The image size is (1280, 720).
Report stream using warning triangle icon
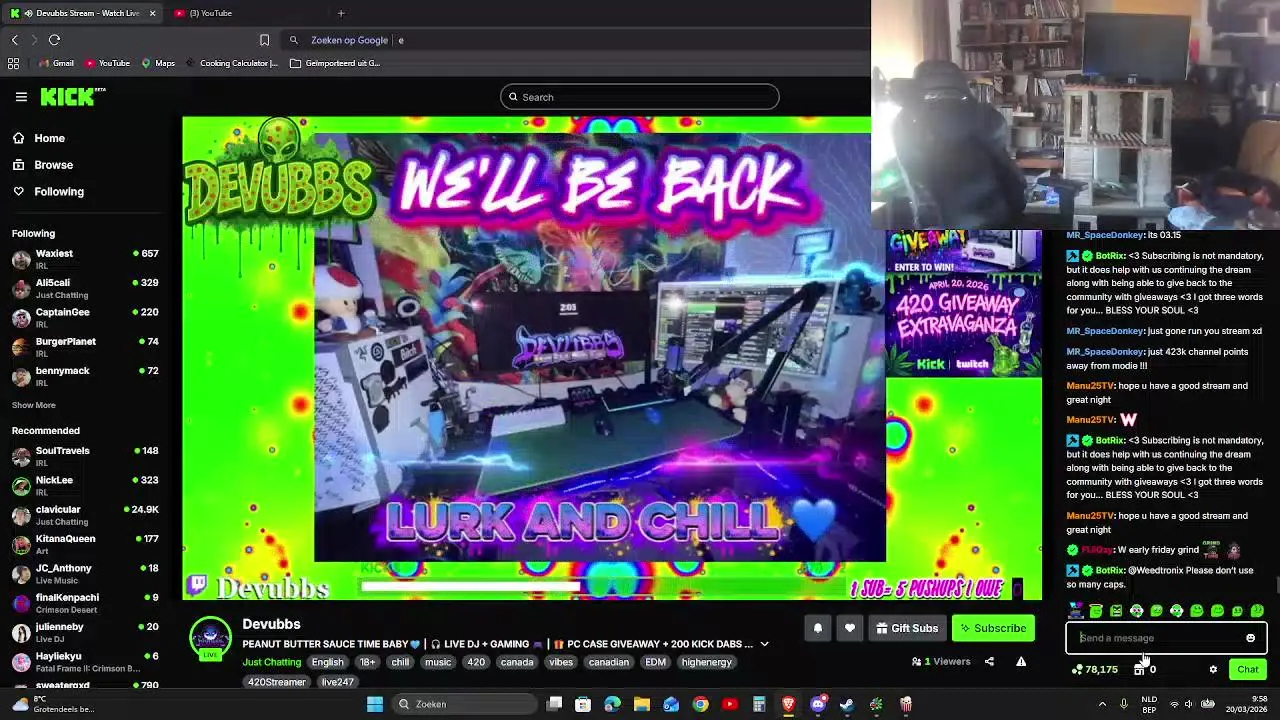coord(1021,661)
